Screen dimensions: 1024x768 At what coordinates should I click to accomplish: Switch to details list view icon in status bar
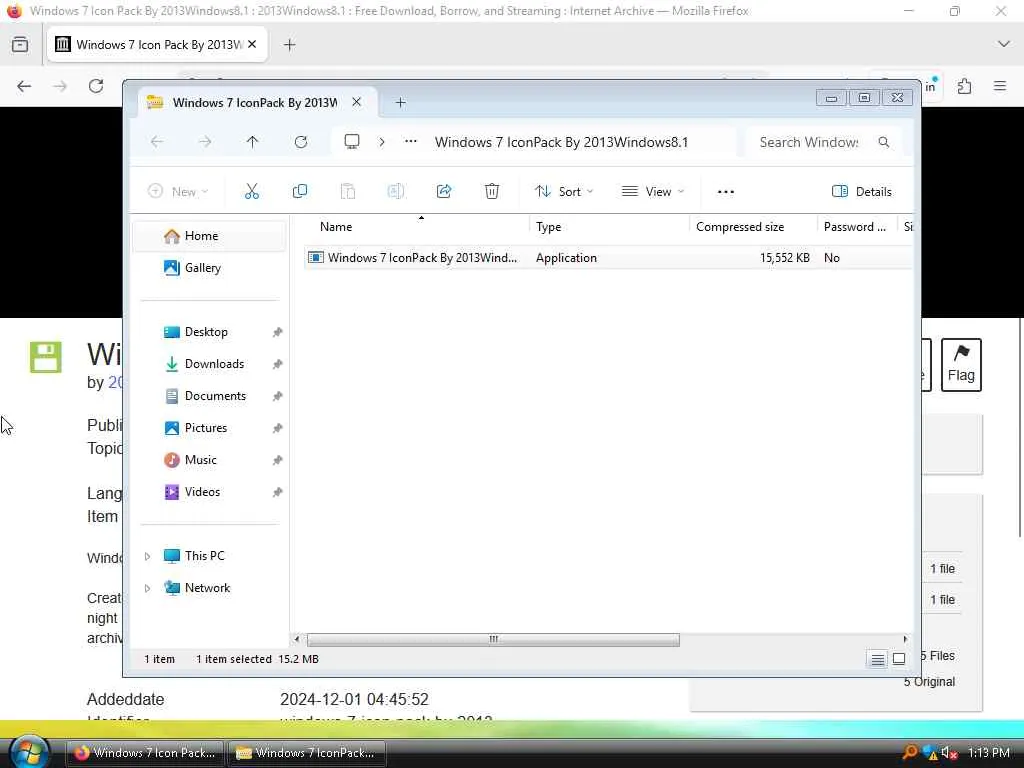point(878,660)
